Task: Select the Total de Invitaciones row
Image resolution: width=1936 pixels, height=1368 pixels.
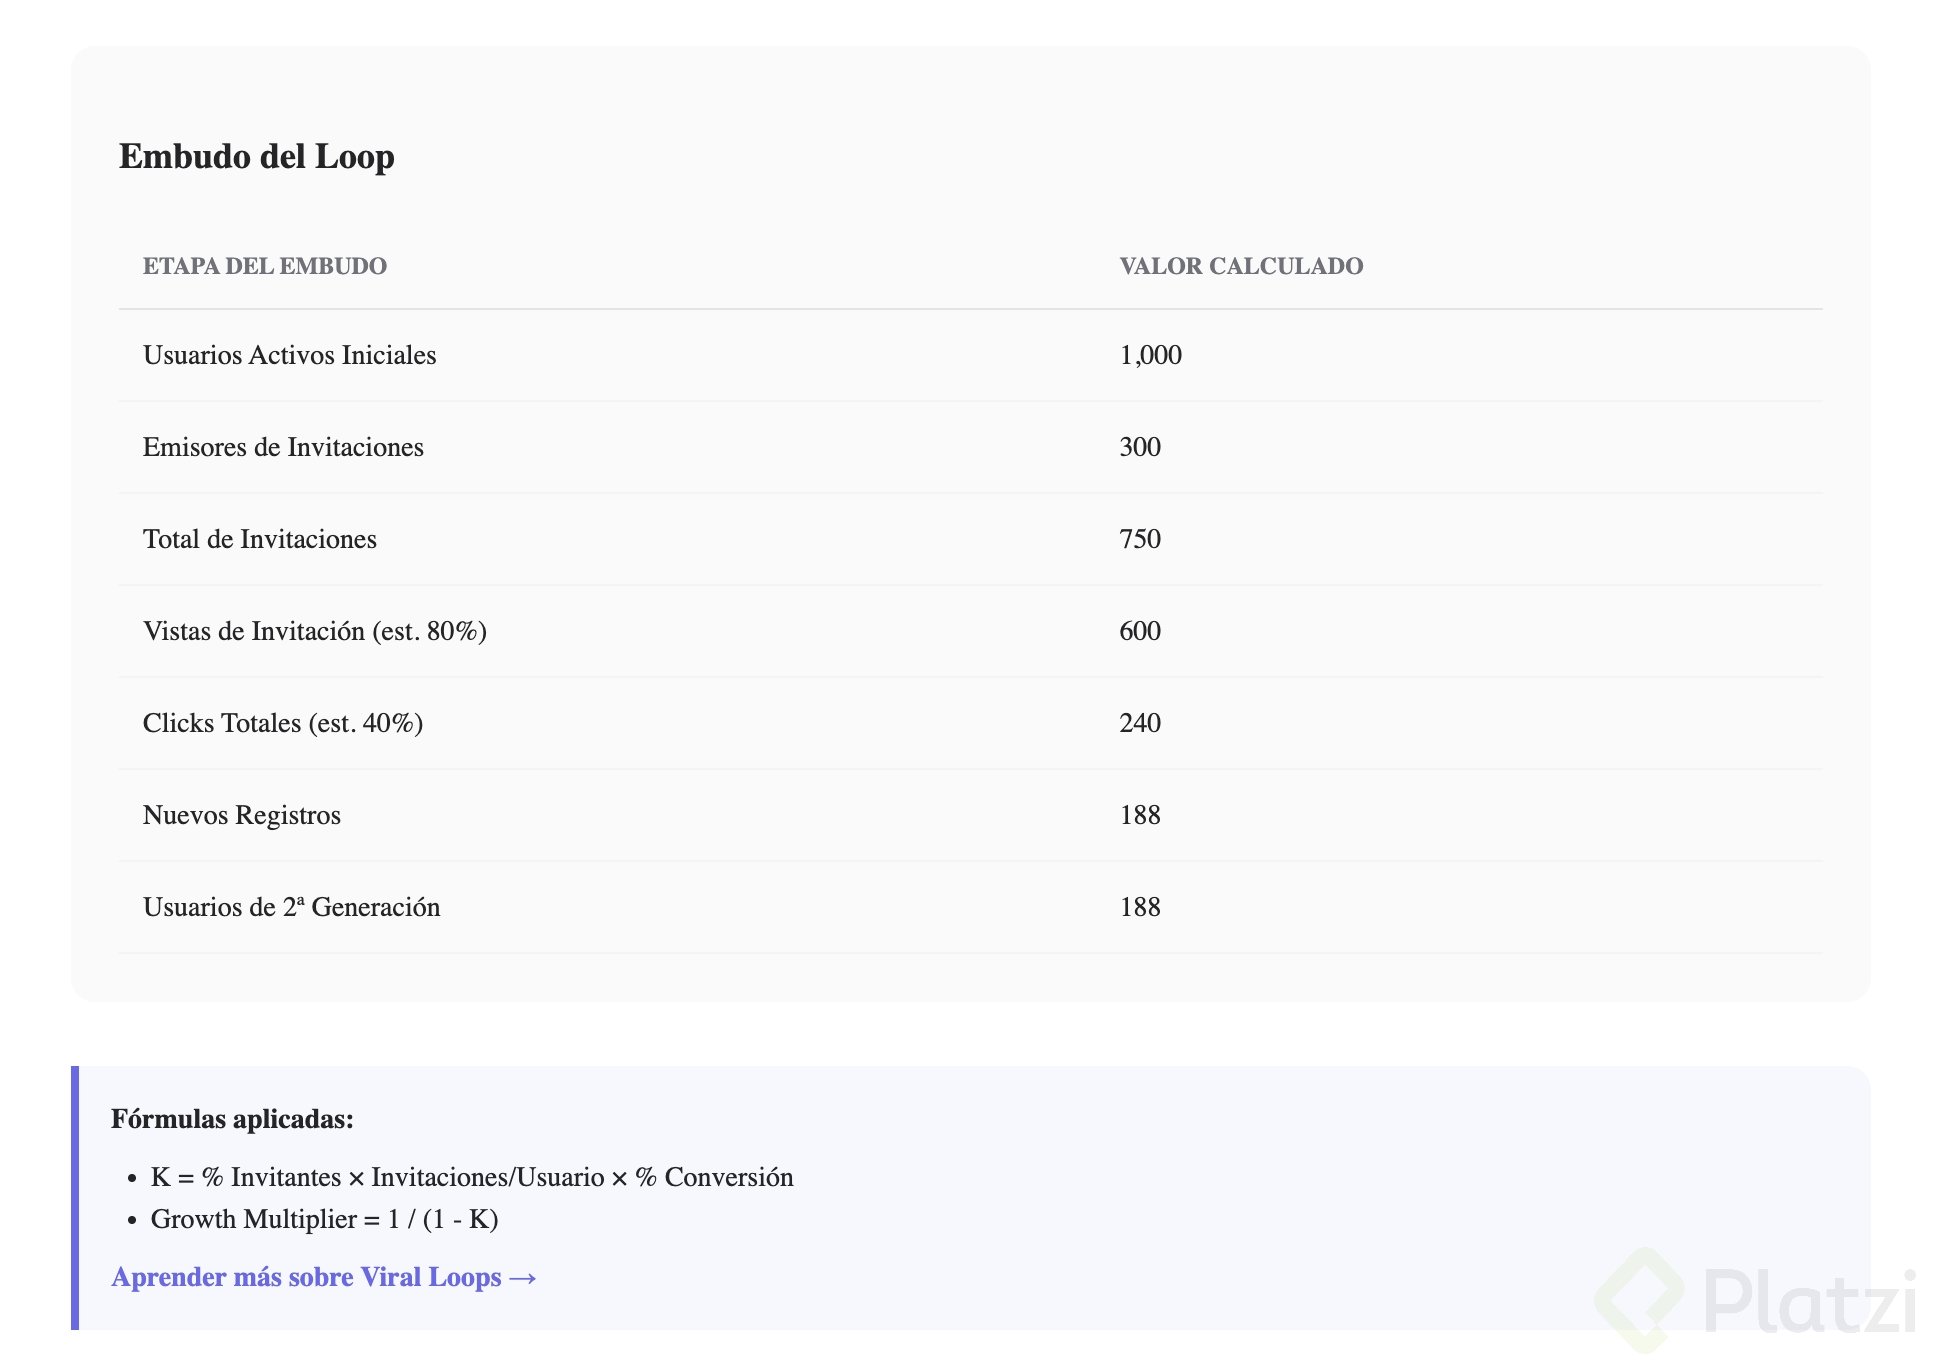Action: tap(260, 539)
